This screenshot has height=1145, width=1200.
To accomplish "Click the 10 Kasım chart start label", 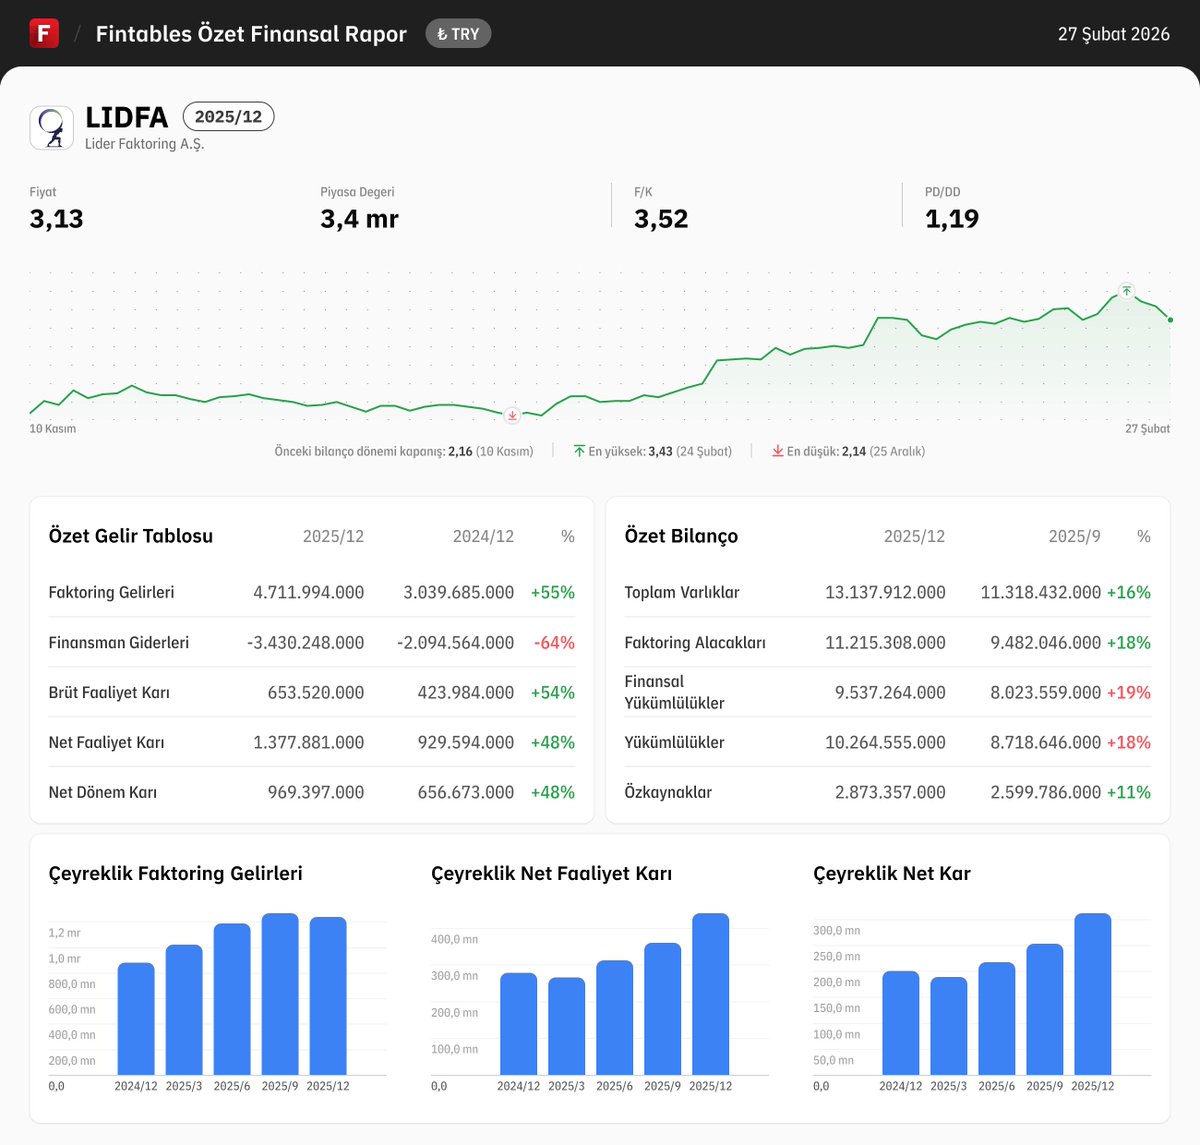I will 53,428.
